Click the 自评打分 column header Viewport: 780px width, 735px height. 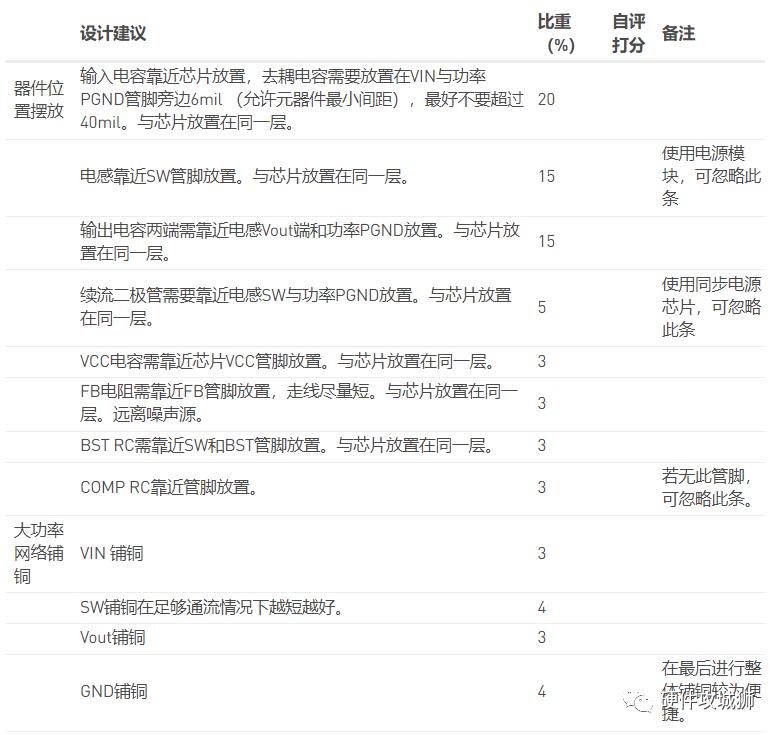click(628, 33)
